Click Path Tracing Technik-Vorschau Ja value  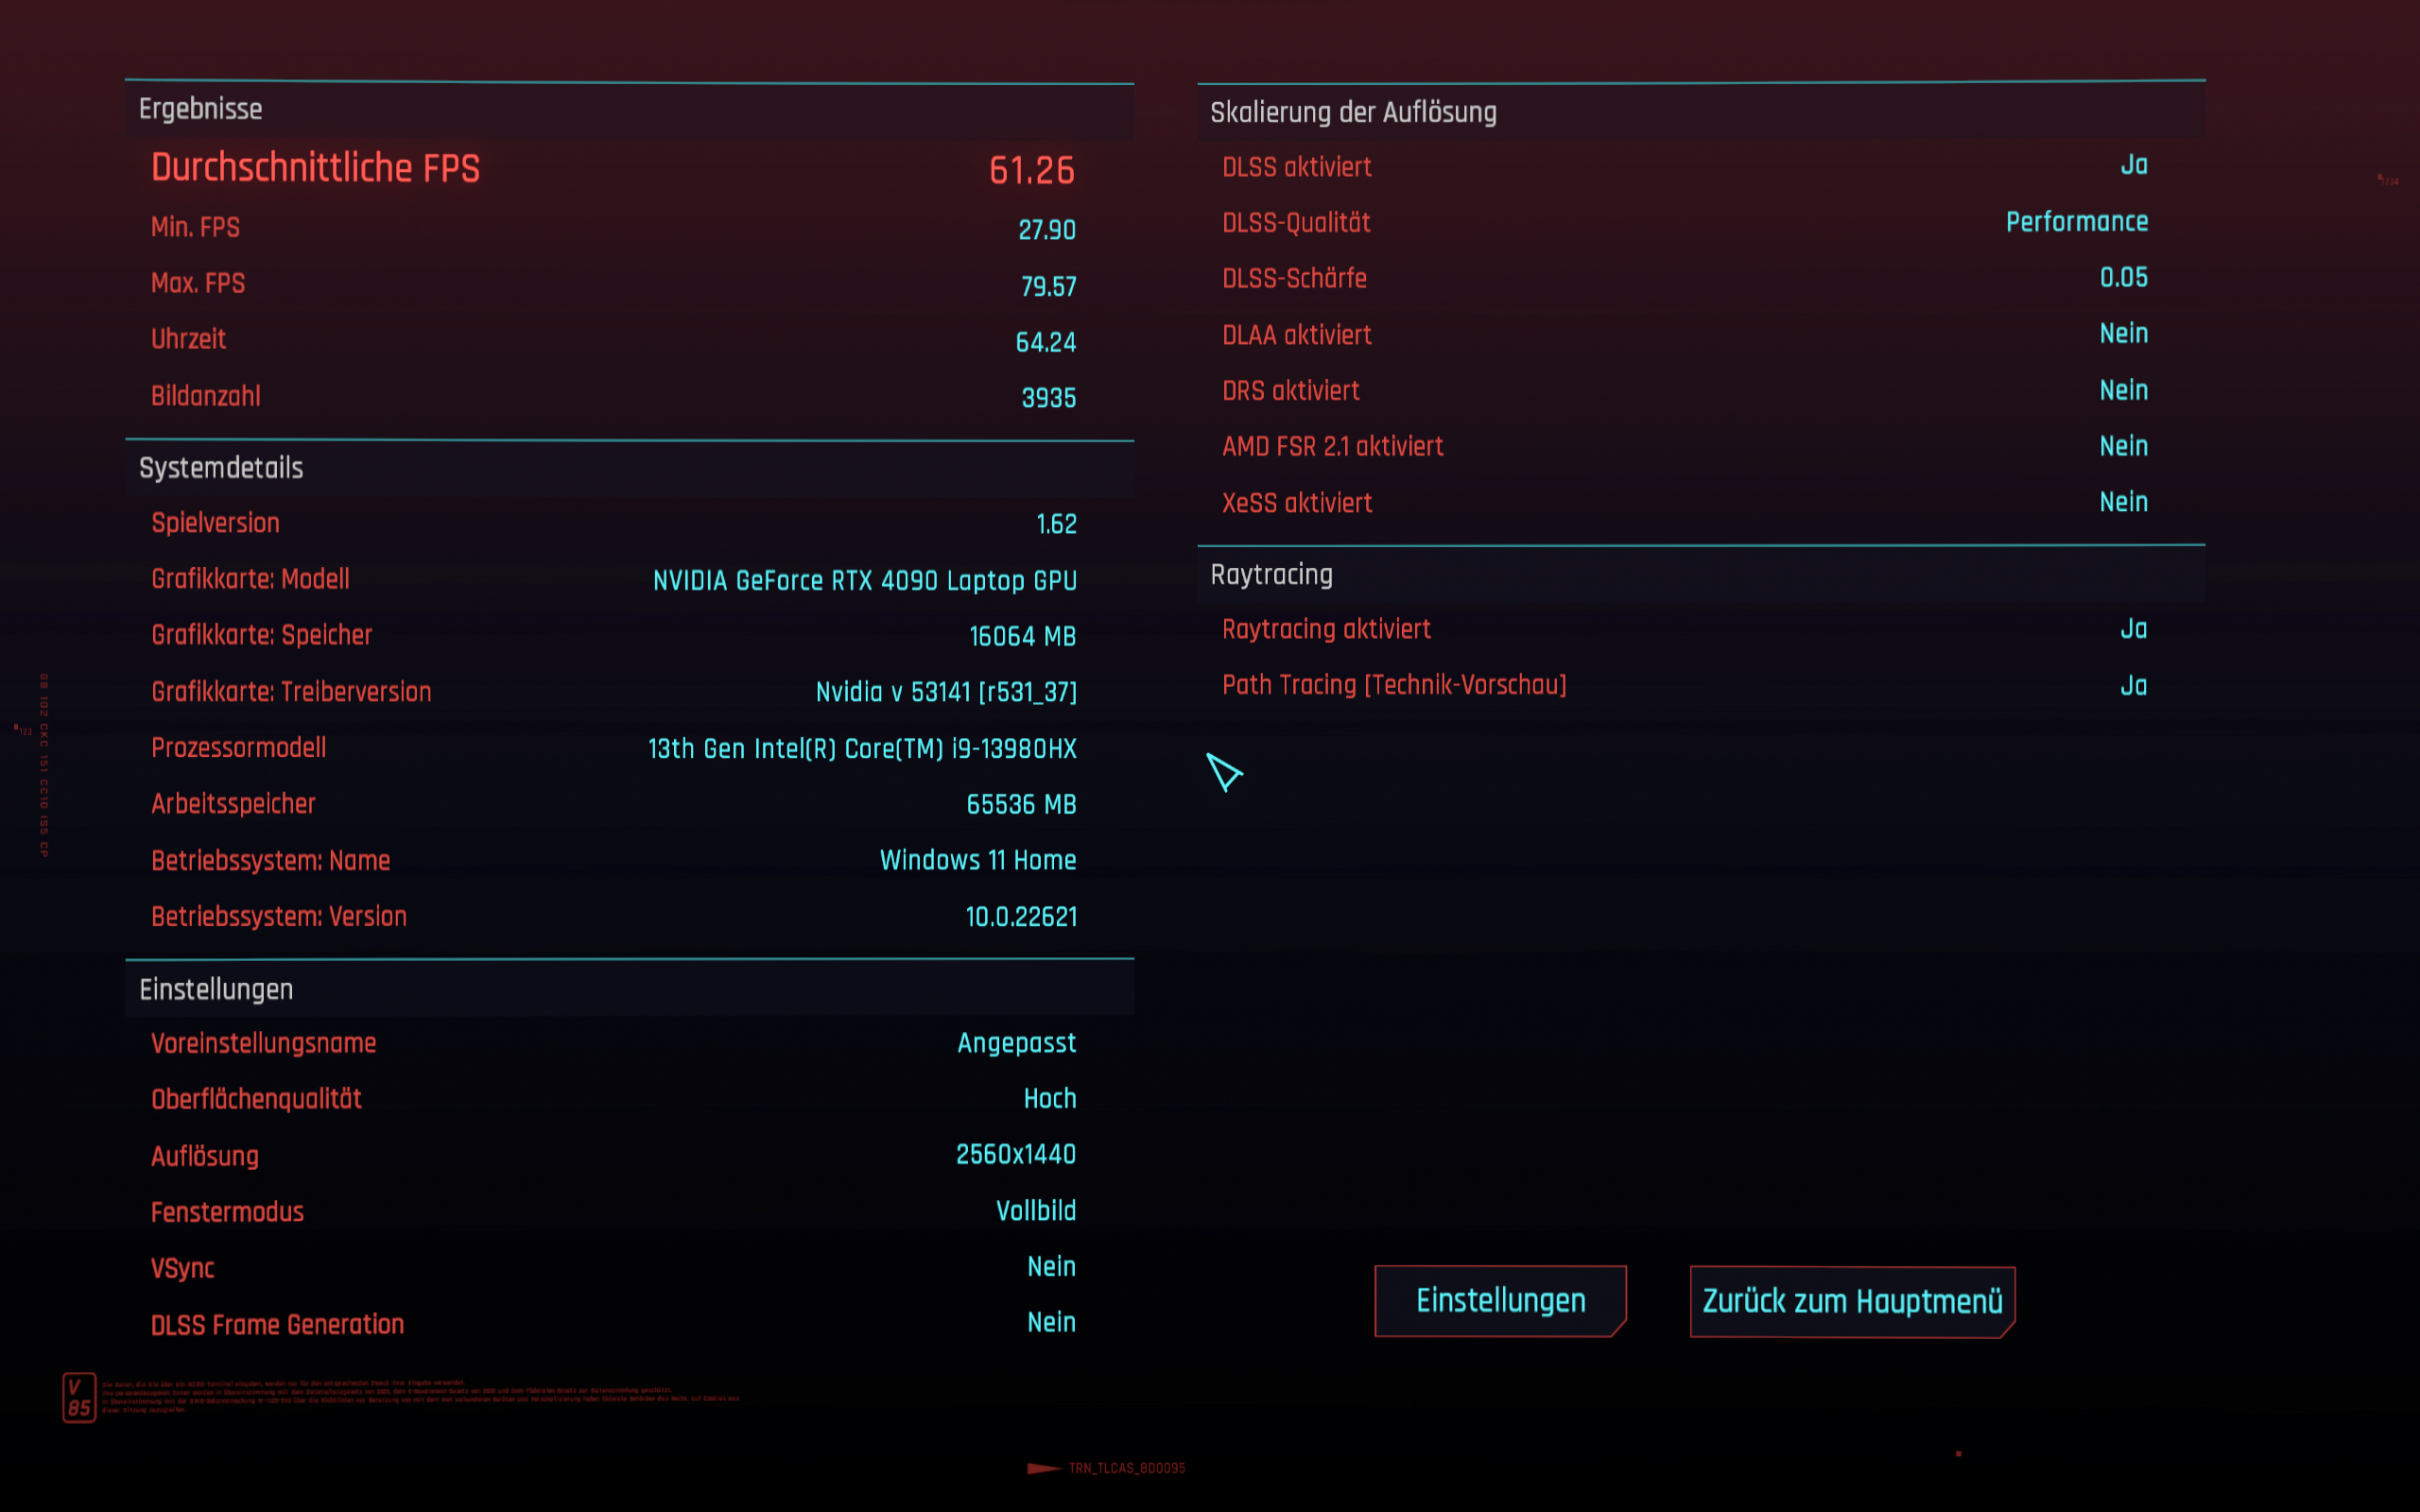pos(2133,686)
